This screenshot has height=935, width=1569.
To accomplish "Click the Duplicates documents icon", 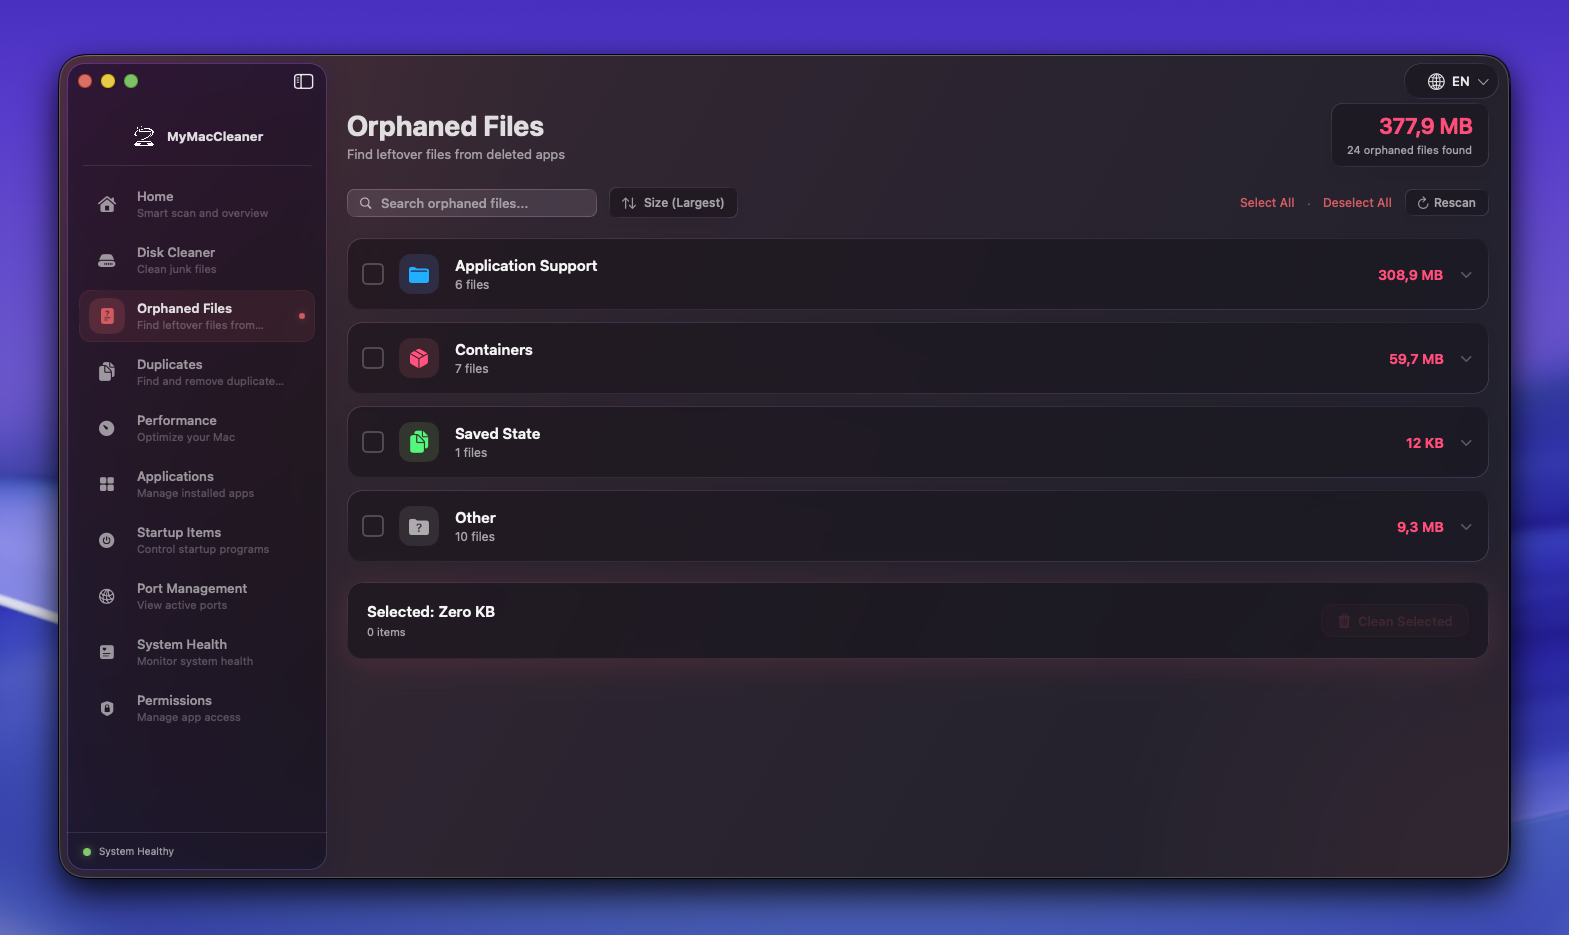I will click(x=107, y=372).
